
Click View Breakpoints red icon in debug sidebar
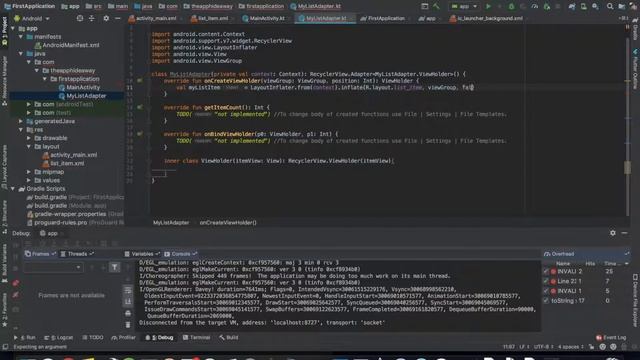click(16, 283)
